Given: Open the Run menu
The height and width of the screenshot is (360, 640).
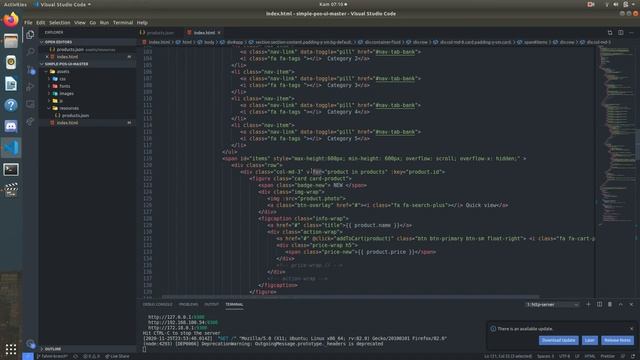Looking at the screenshot, I should [104, 22].
